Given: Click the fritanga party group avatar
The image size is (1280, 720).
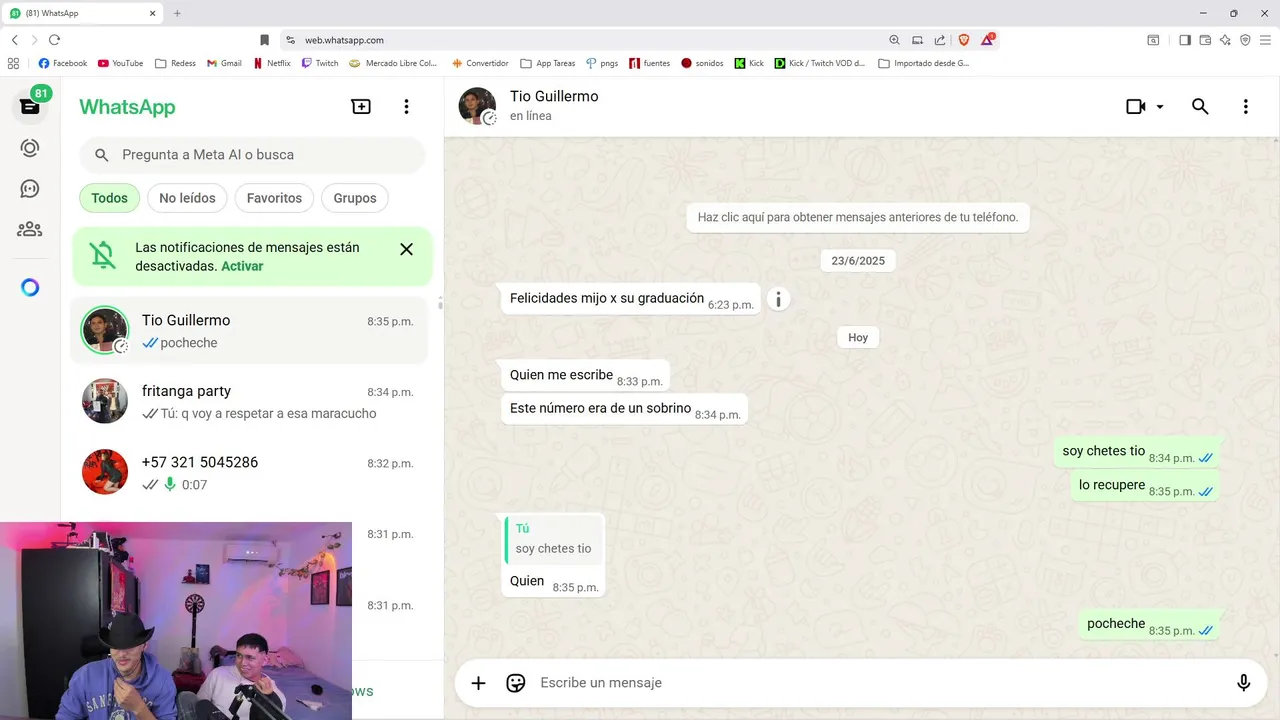Looking at the screenshot, I should 105,401.
